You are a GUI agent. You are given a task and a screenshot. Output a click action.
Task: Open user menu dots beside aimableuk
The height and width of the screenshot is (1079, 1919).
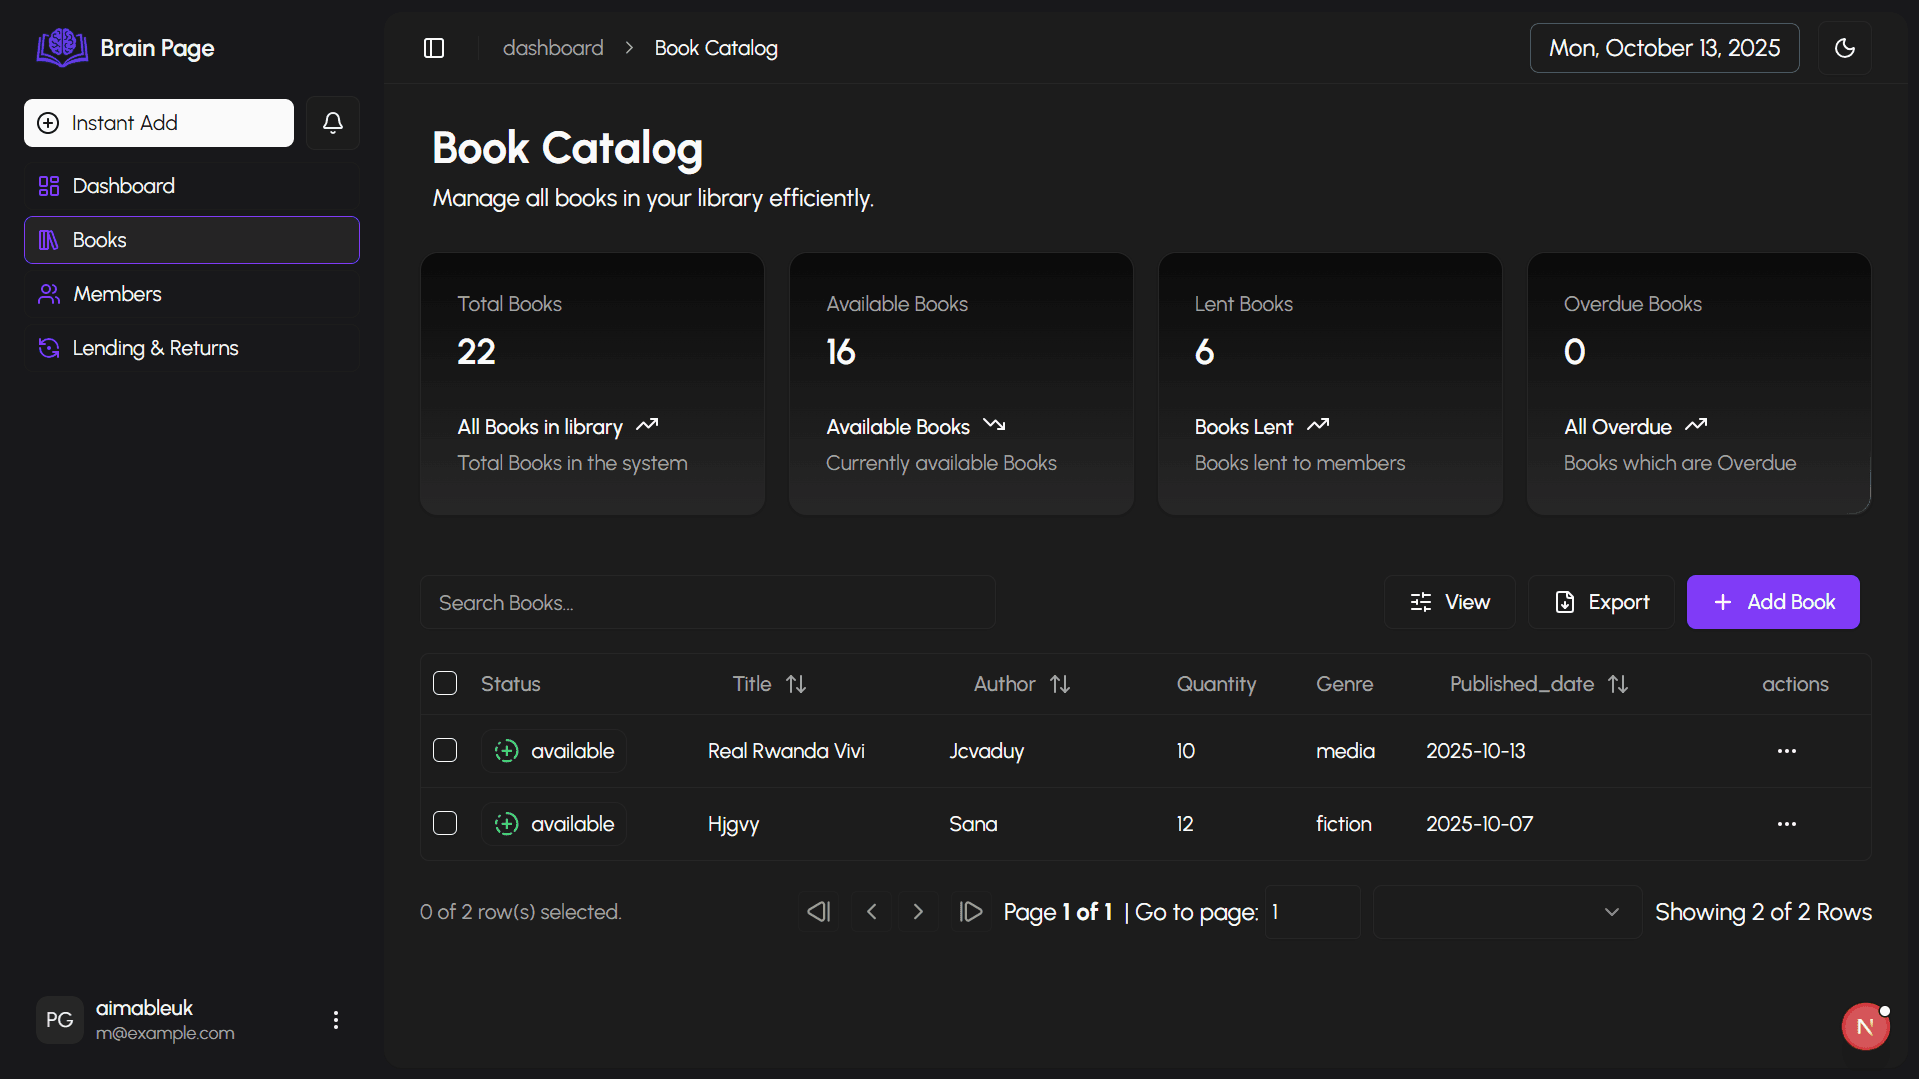coord(336,1020)
